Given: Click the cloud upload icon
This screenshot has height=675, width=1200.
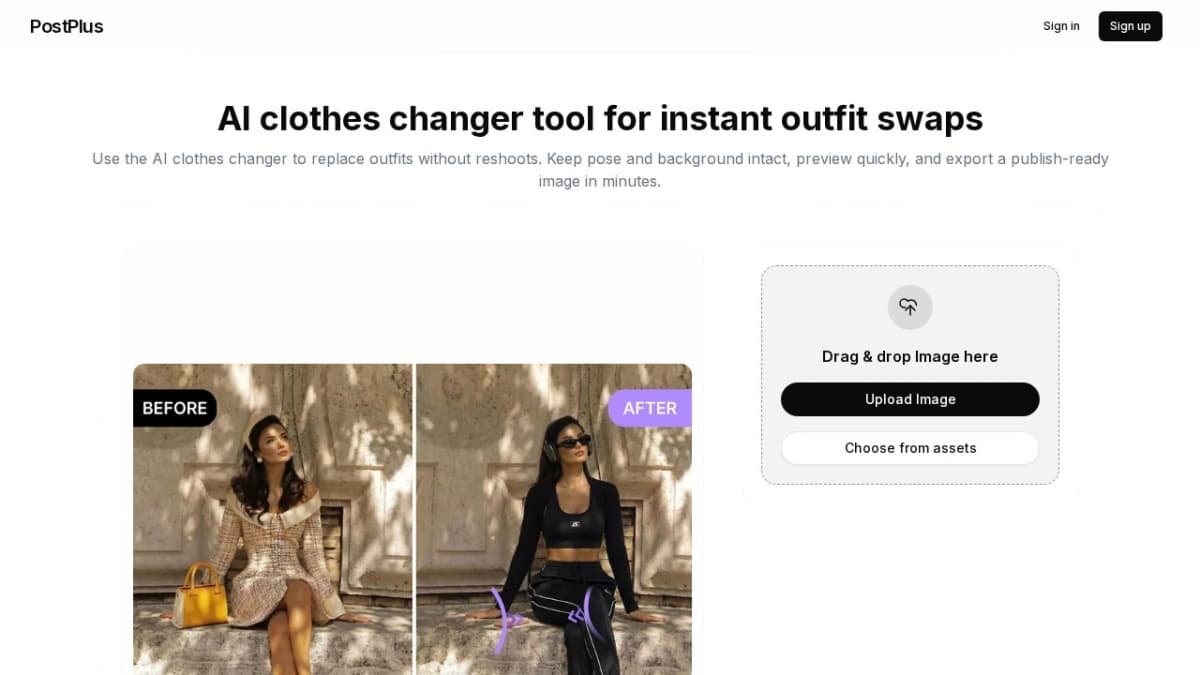Looking at the screenshot, I should (x=909, y=307).
